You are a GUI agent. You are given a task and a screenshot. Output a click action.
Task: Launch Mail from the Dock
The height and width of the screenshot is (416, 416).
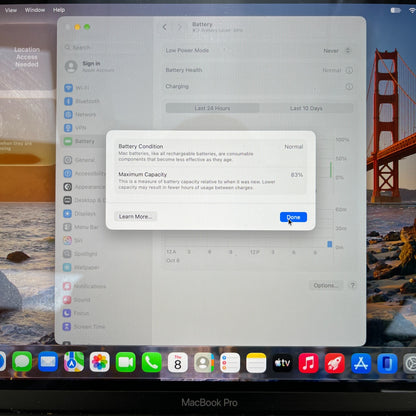[48, 362]
